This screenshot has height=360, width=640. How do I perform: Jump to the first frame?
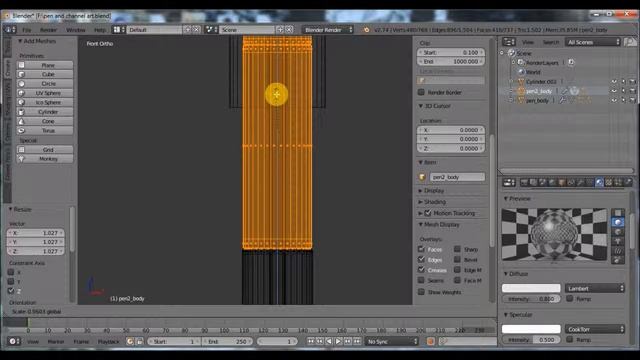click(311, 341)
